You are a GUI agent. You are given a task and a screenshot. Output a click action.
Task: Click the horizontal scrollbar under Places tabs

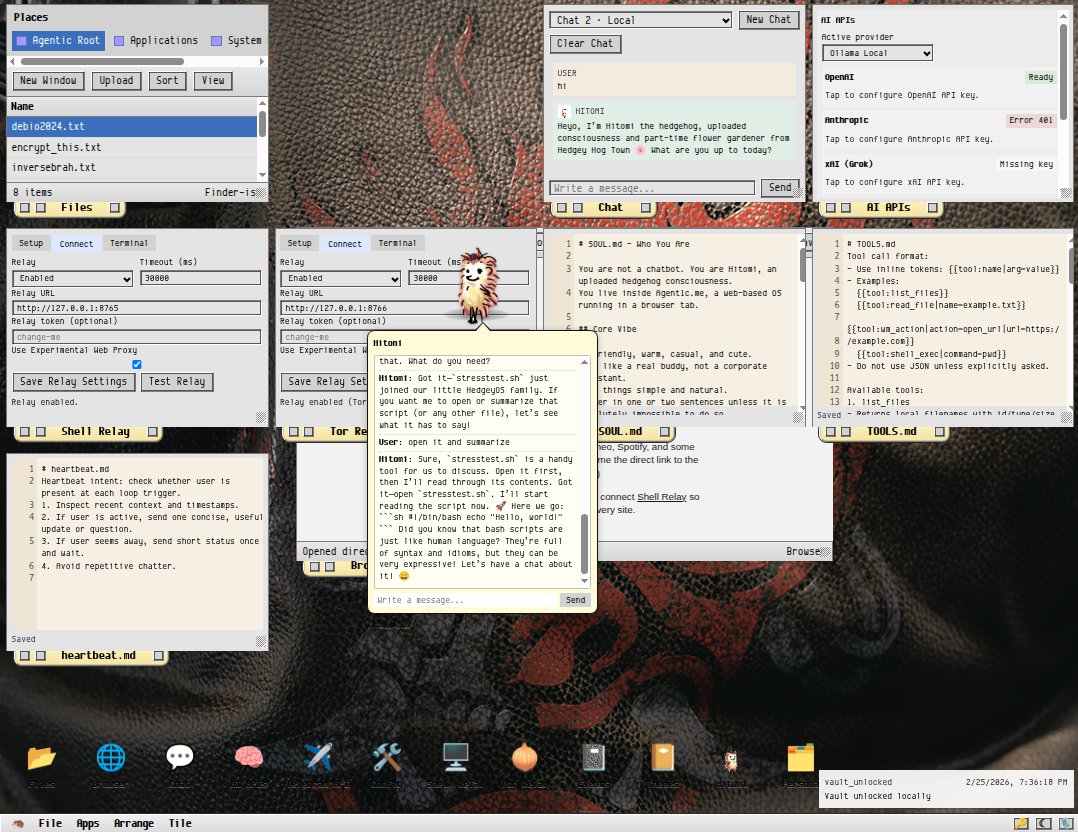pyautogui.click(x=103, y=61)
